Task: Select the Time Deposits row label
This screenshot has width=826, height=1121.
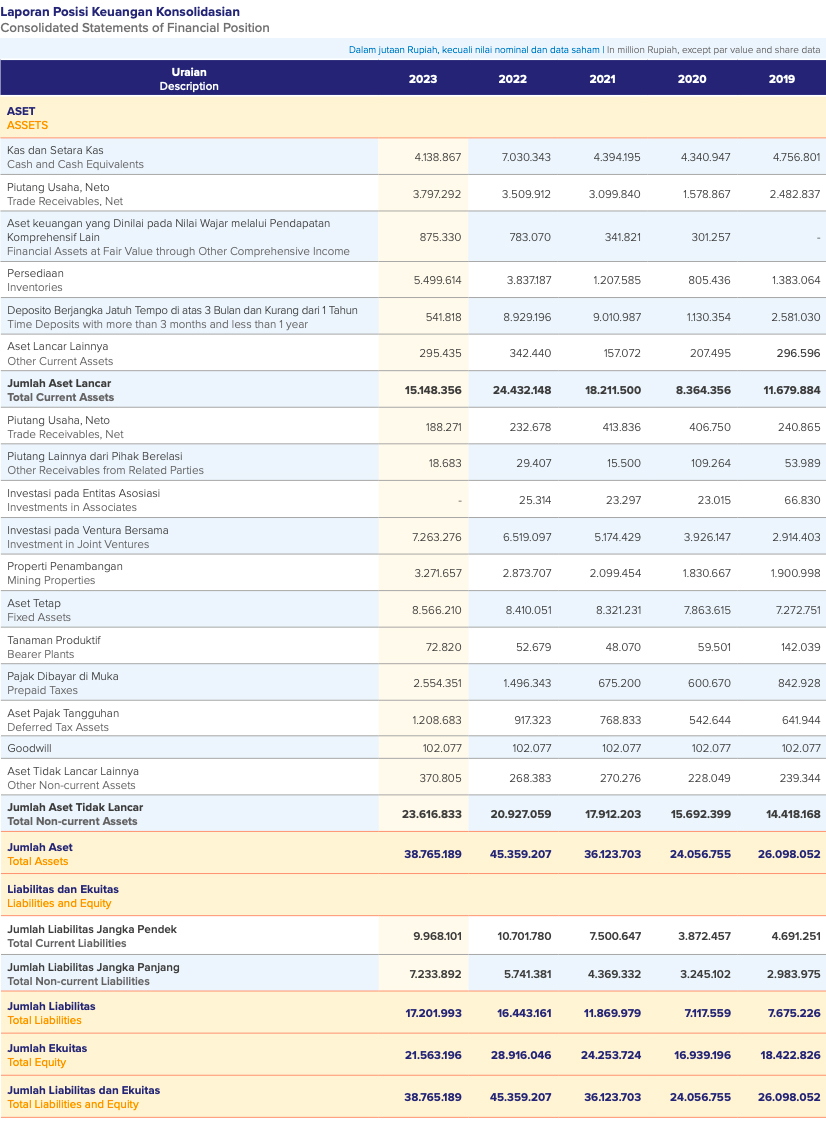Action: click(182, 317)
